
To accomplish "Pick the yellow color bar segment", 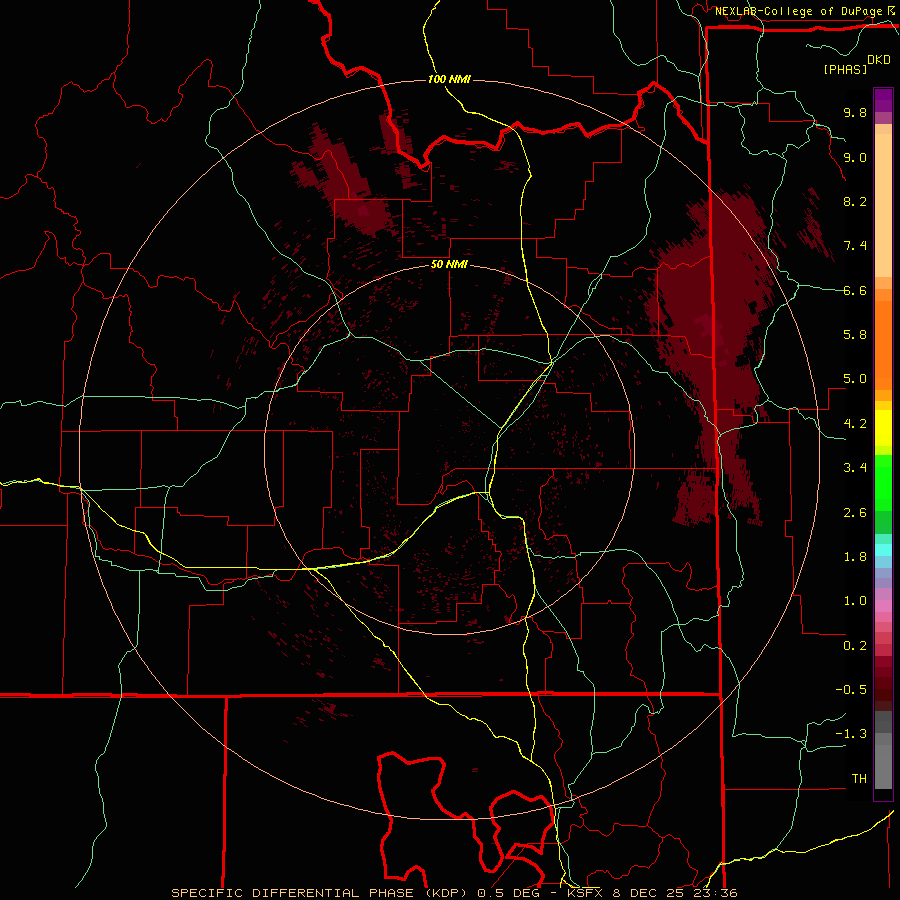I will 883,428.
